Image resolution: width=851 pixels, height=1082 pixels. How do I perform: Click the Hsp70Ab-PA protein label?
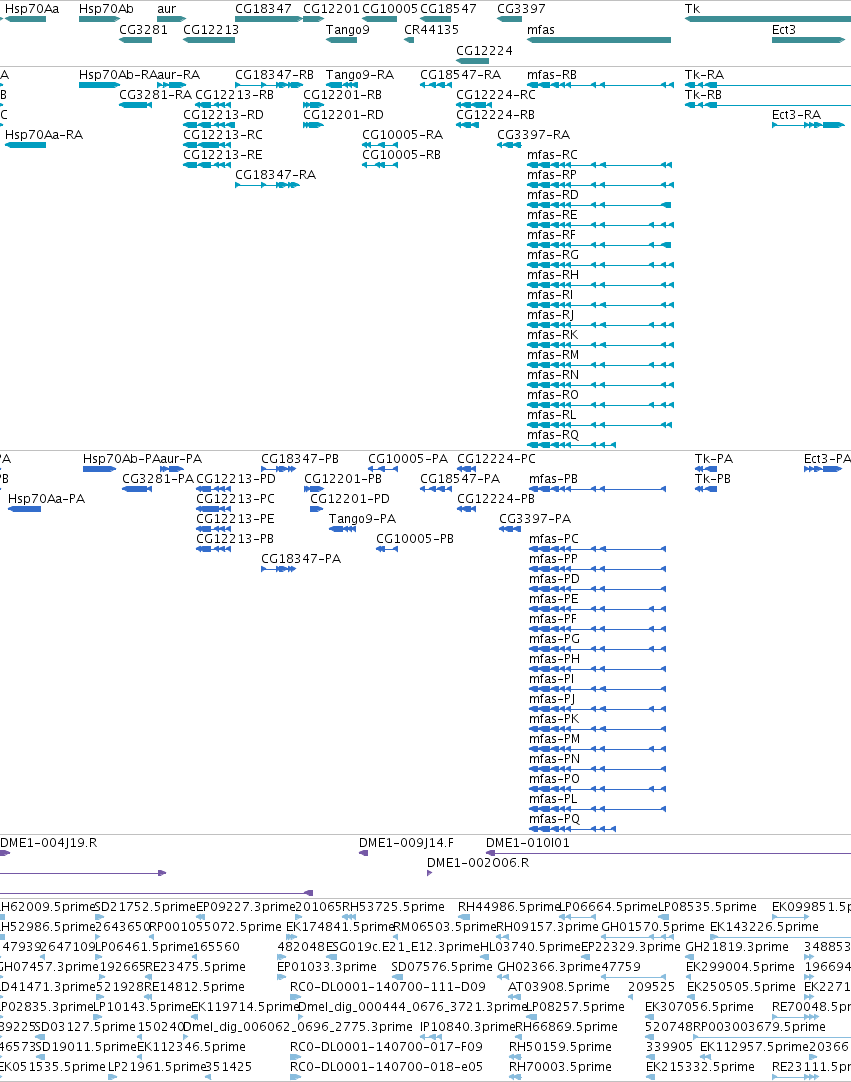pos(121,459)
